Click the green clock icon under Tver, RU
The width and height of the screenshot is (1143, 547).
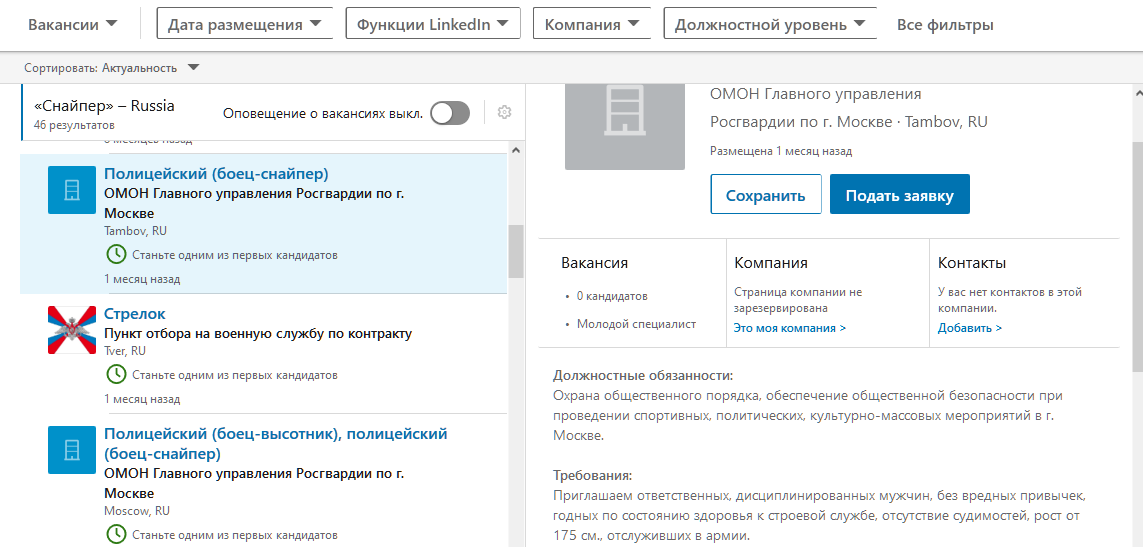tap(115, 375)
